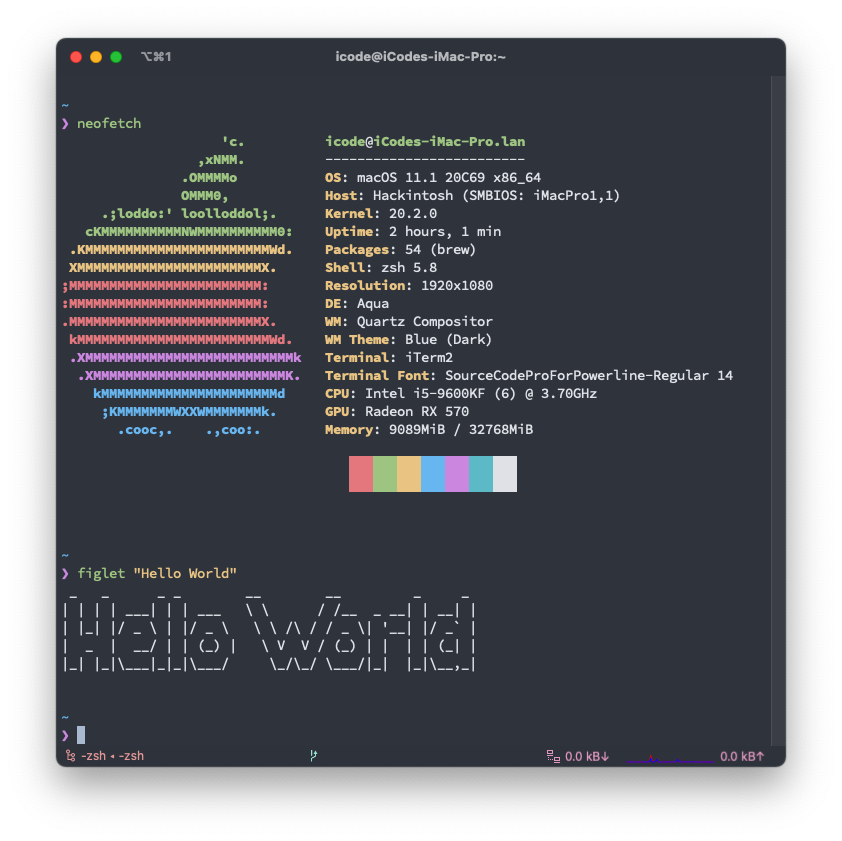
Task: Click the DE line reading Aqua
Action: (357, 303)
